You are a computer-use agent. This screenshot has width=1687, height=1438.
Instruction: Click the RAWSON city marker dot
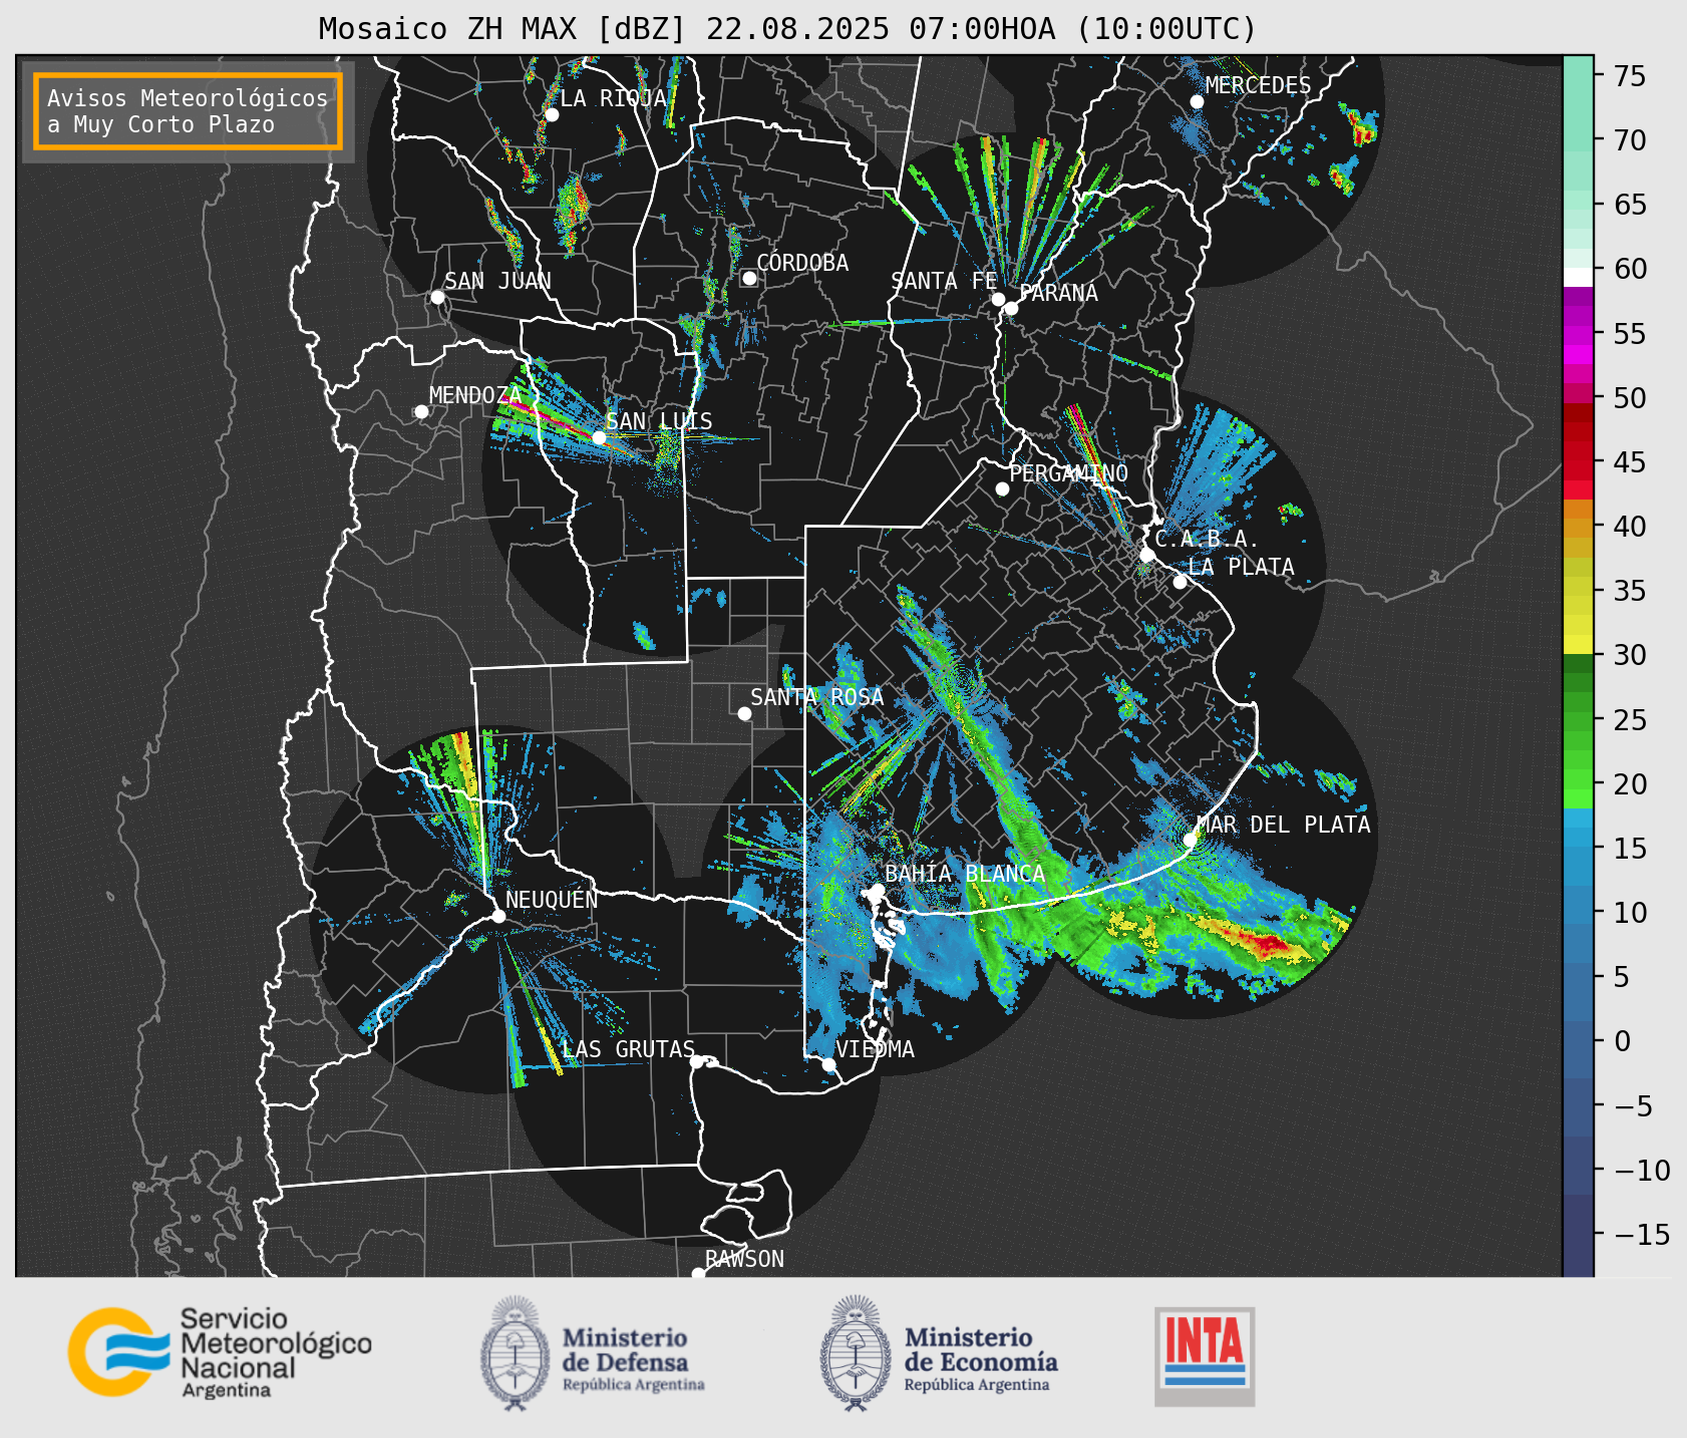pyautogui.click(x=698, y=1274)
